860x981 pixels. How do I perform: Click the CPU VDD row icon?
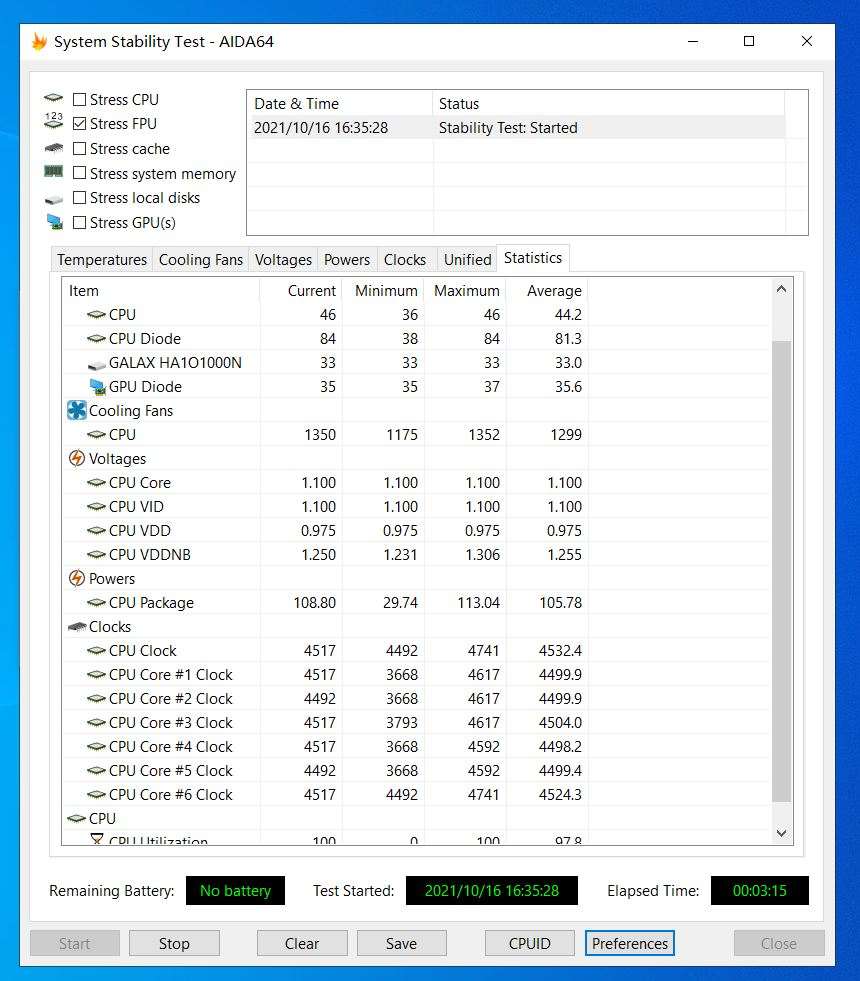[x=96, y=531]
